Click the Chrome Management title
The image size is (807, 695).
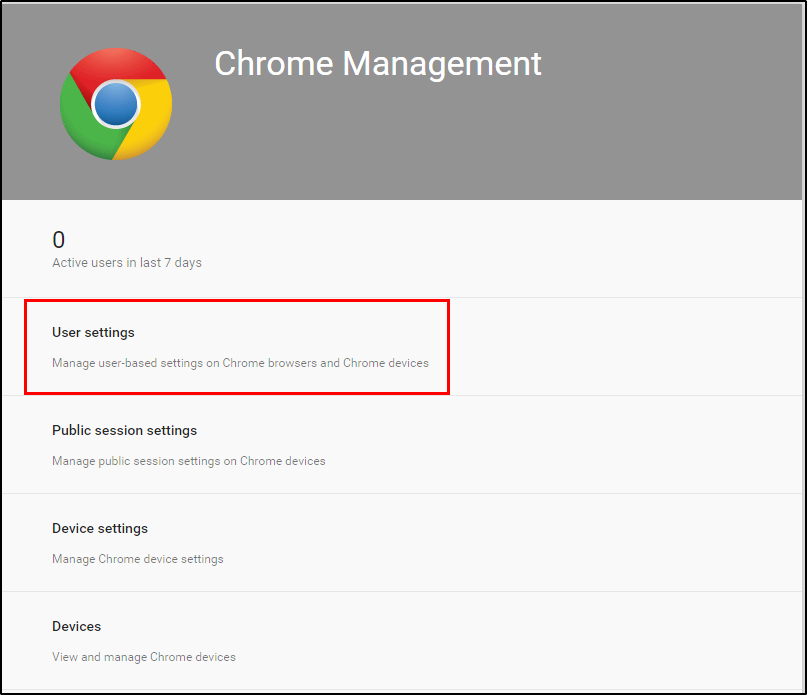click(x=378, y=64)
